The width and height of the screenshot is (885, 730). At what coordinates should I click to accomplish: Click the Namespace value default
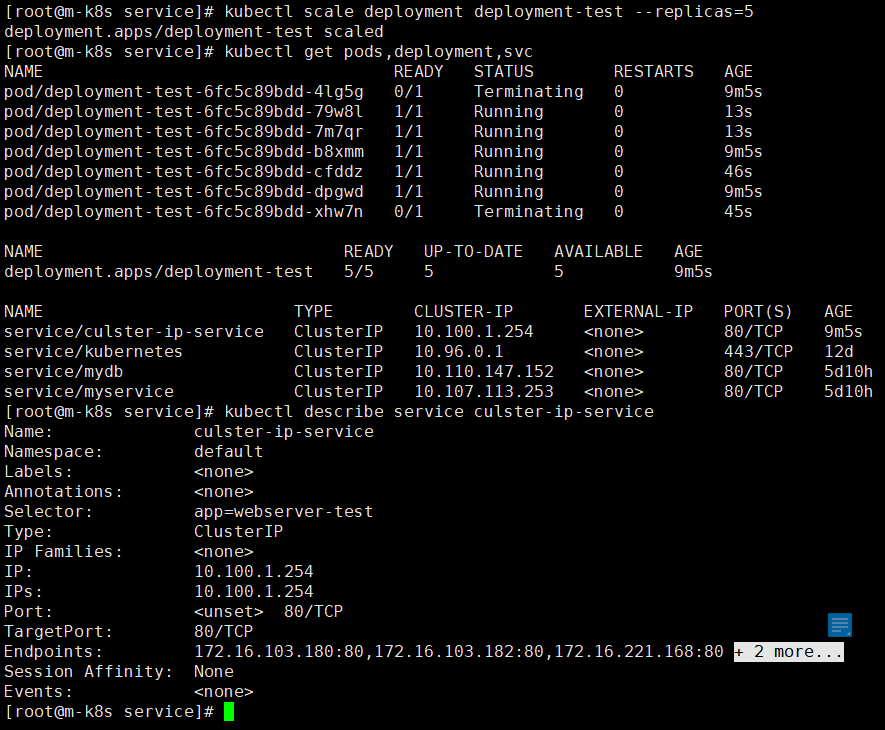(229, 452)
